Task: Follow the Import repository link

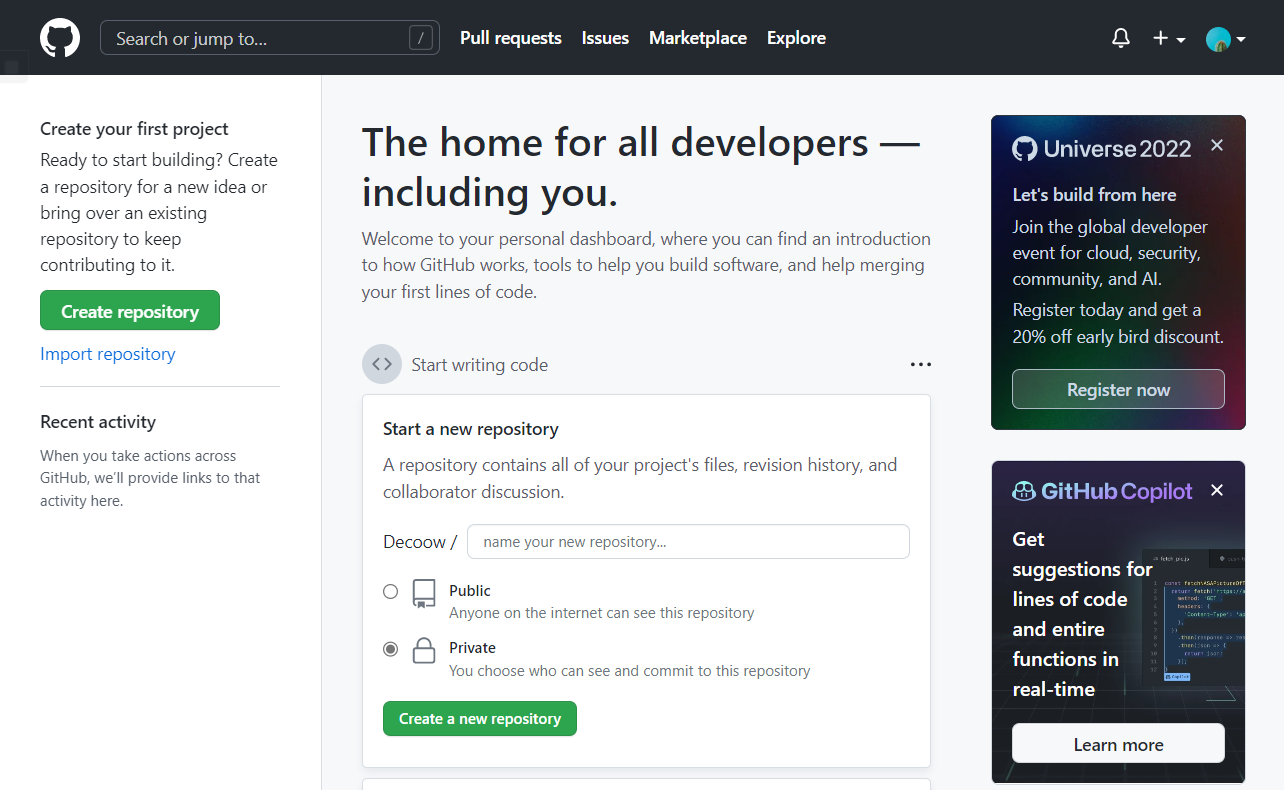Action: point(108,354)
